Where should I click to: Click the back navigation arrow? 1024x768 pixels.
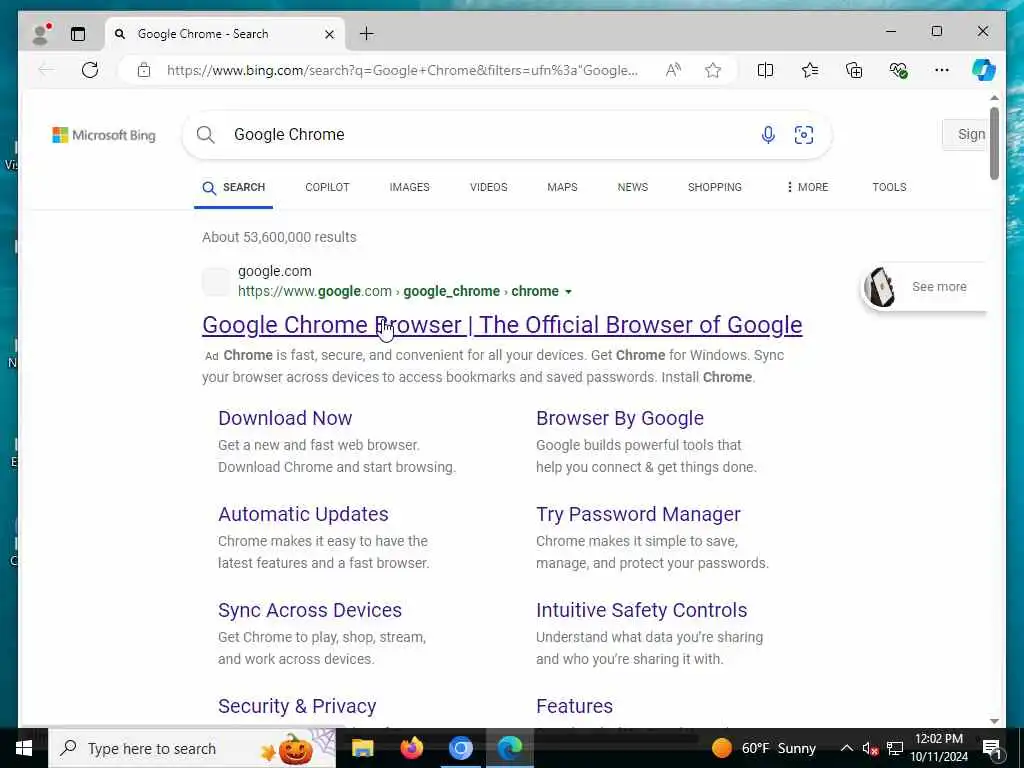[x=46, y=70]
